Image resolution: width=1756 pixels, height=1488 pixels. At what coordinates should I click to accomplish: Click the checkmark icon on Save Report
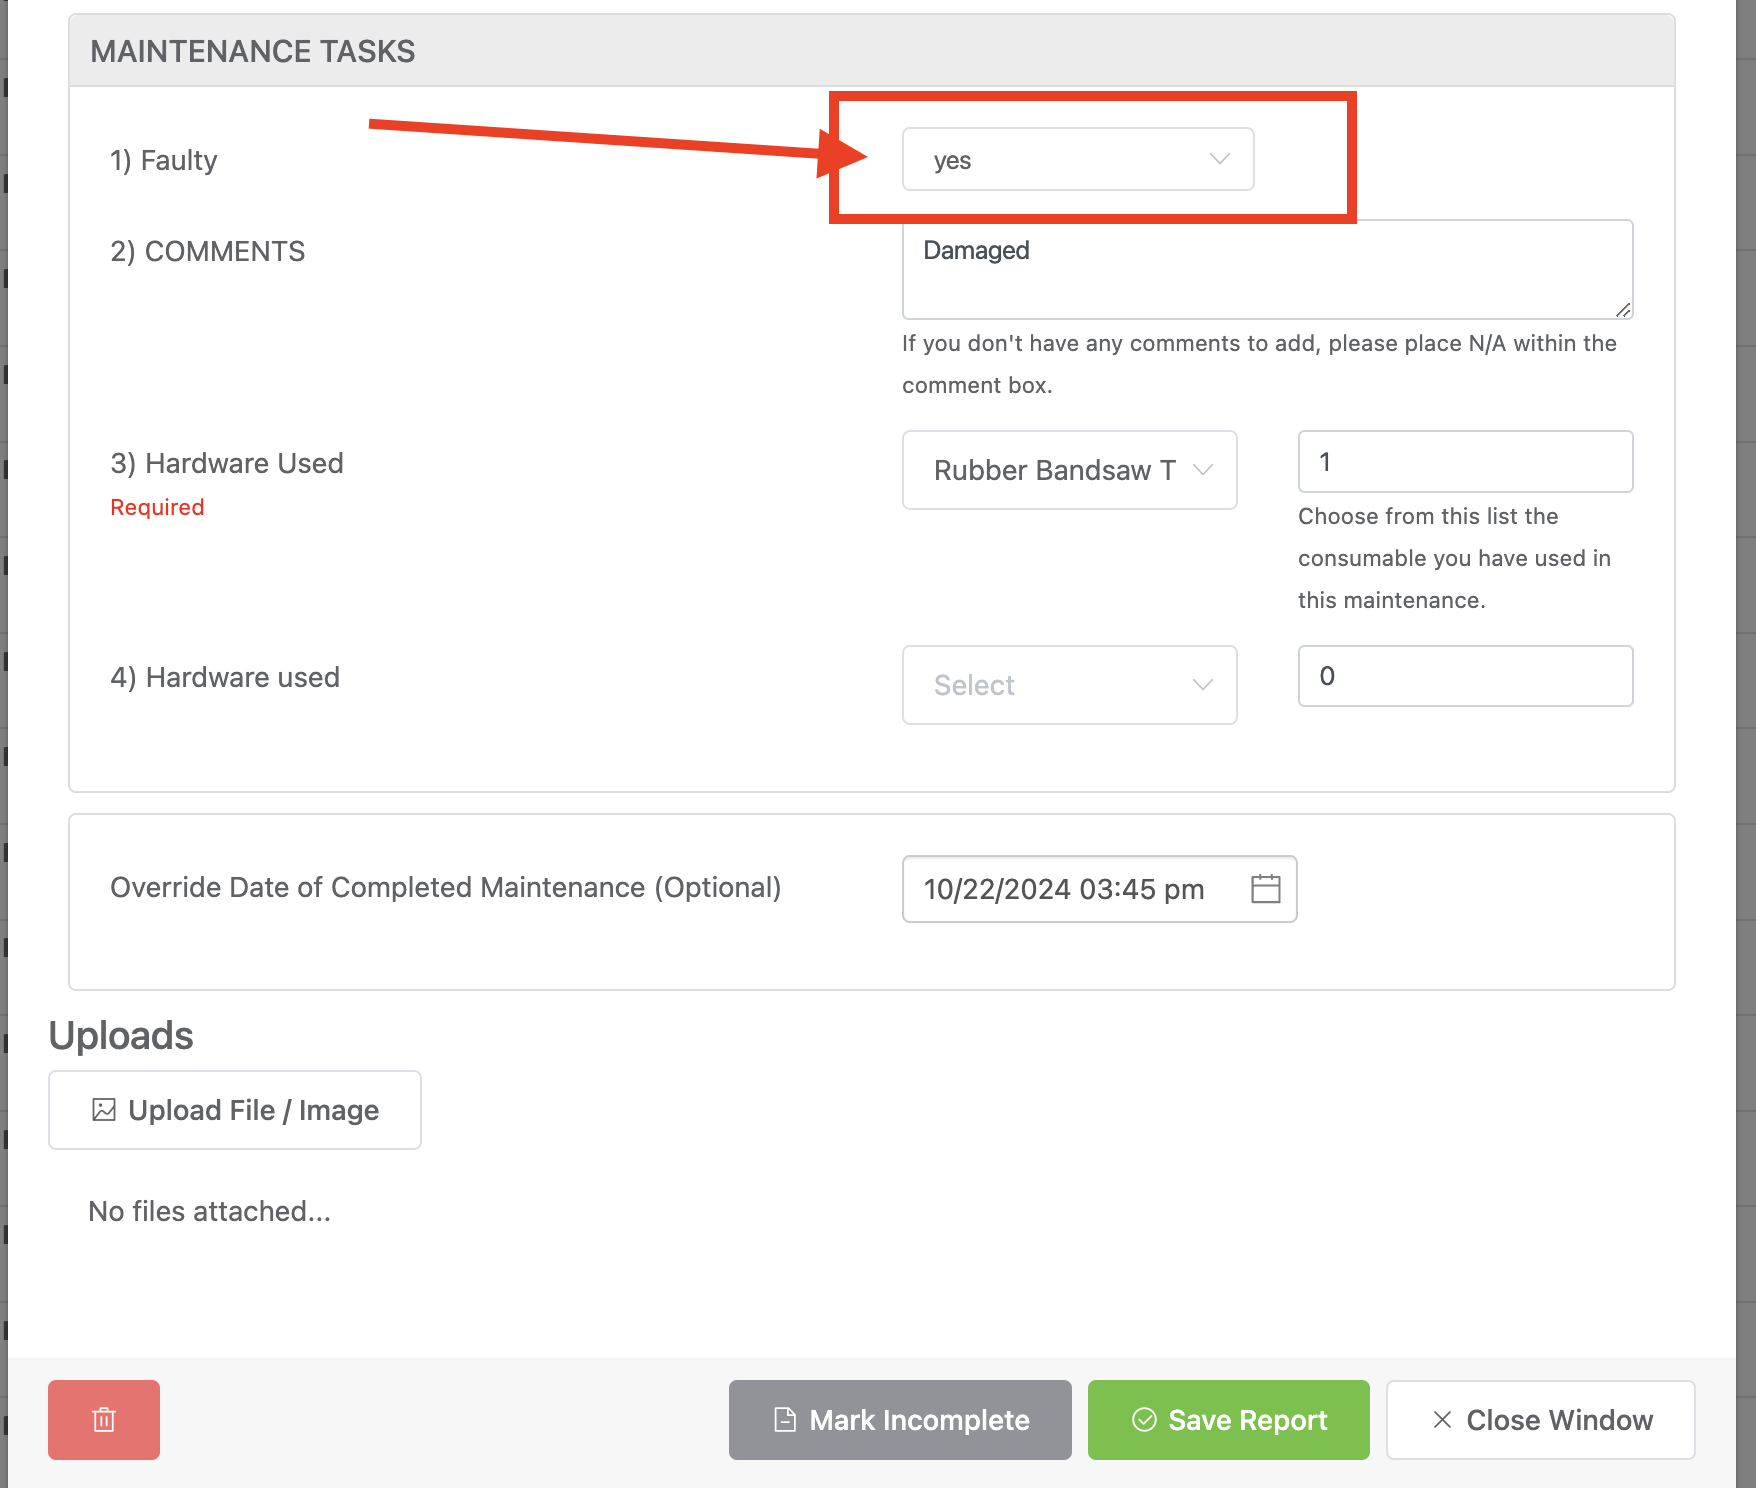1144,1420
